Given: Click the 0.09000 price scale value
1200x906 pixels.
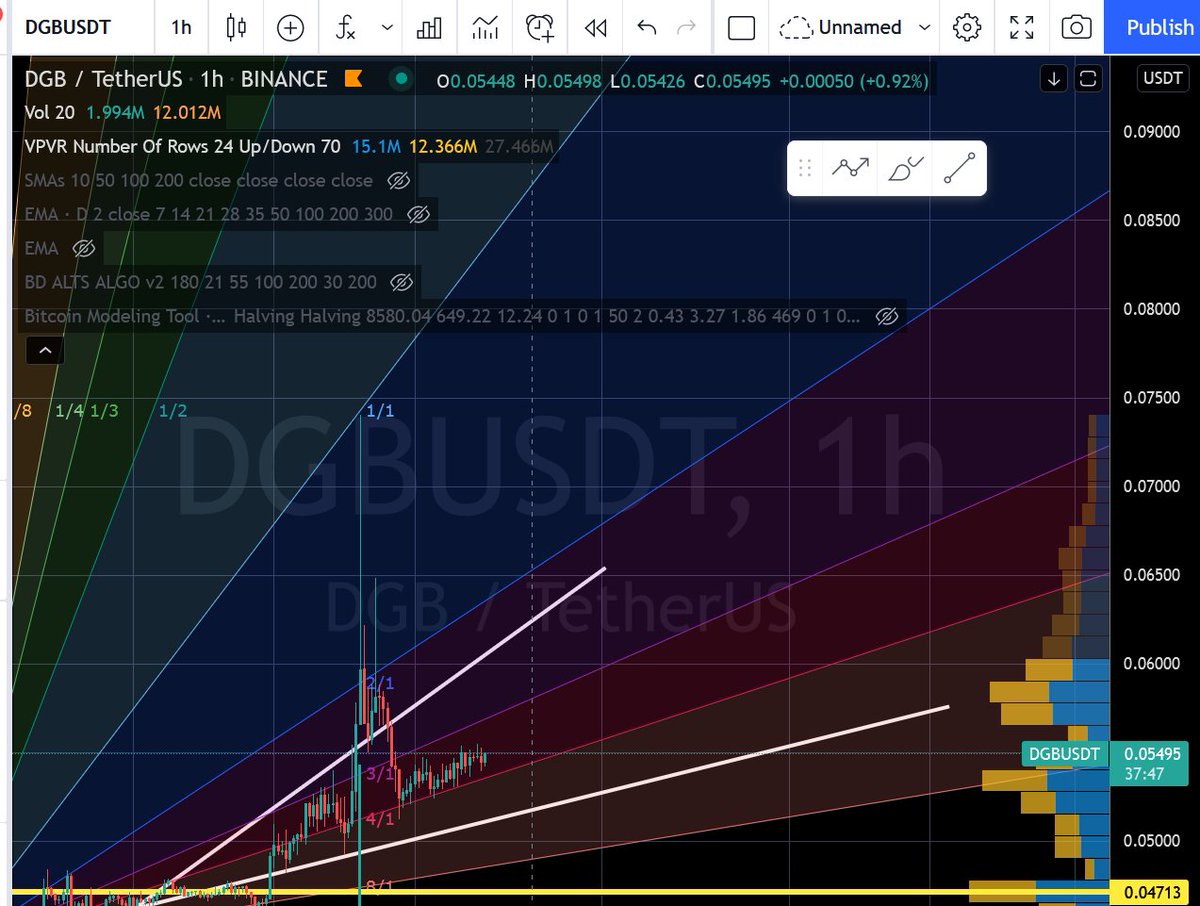Looking at the screenshot, I should coord(1152,131).
